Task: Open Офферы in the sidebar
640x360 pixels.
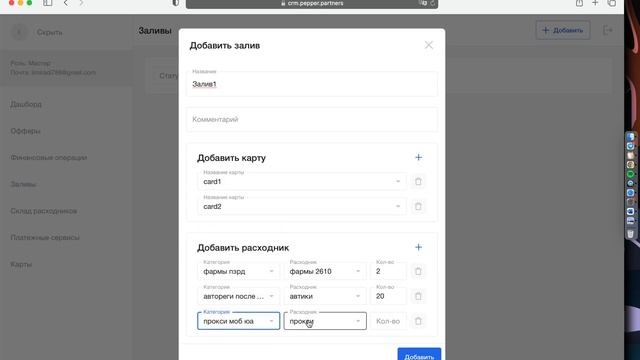Action: 25,131
